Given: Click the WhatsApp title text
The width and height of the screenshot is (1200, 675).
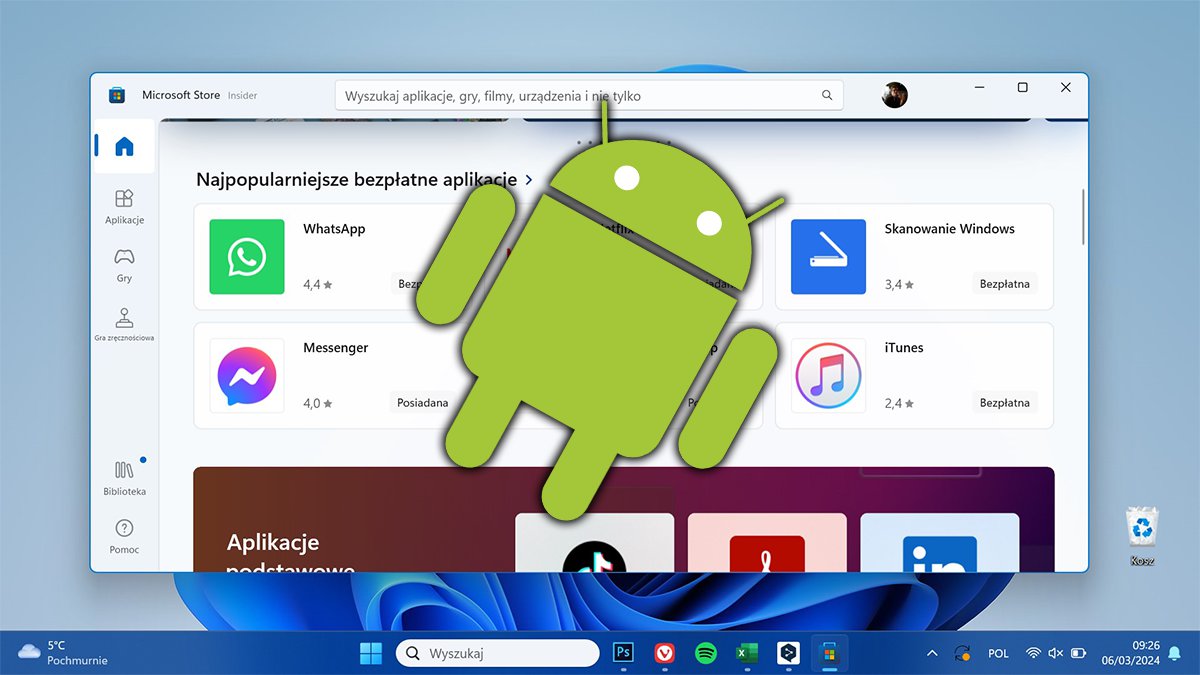Looking at the screenshot, I should [x=334, y=229].
